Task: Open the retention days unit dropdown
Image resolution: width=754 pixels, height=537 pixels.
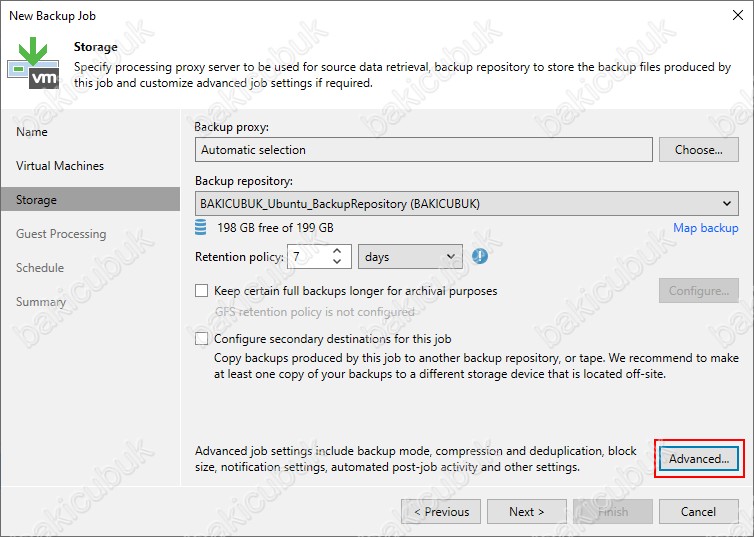Action: tap(410, 257)
